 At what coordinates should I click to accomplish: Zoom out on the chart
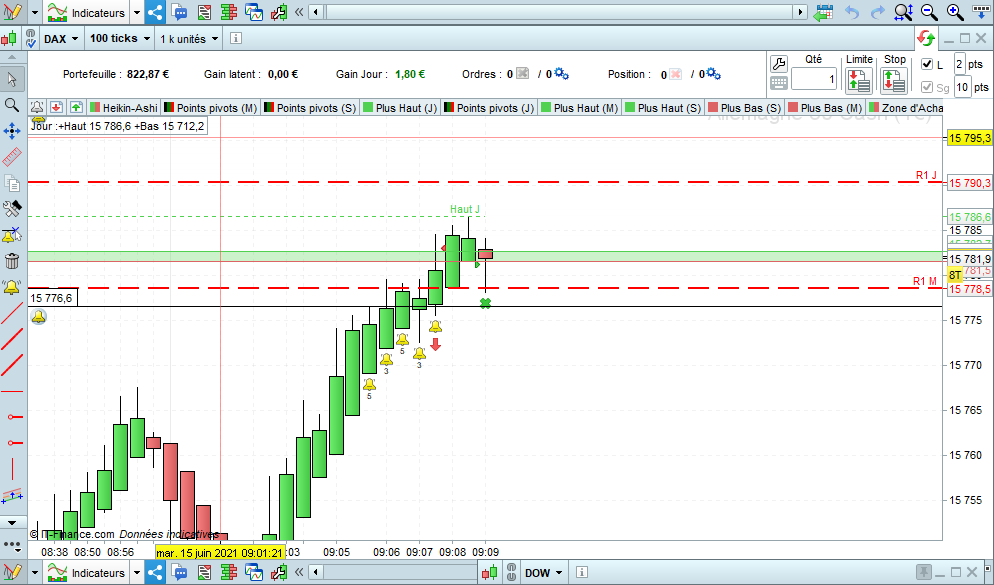pos(929,12)
